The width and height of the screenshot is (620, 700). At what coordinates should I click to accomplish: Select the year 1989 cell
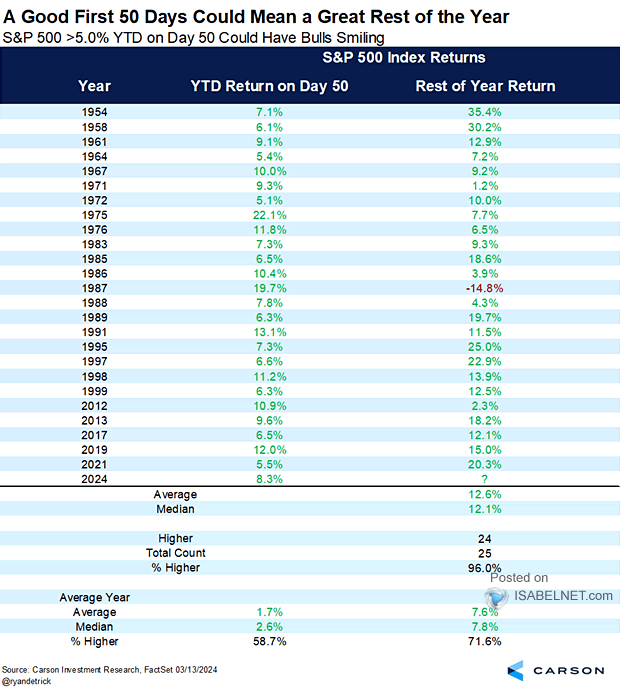click(x=94, y=317)
